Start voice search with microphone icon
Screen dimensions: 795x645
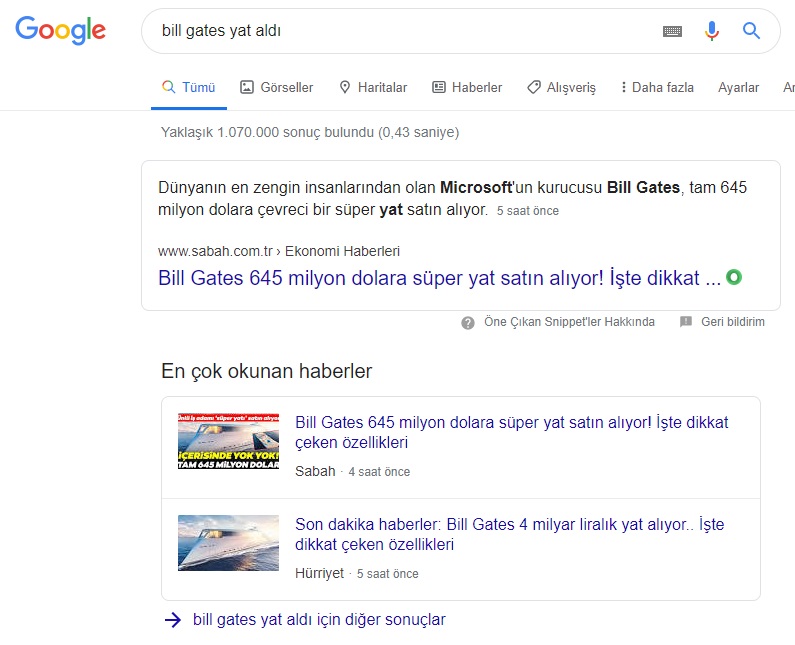(x=712, y=31)
